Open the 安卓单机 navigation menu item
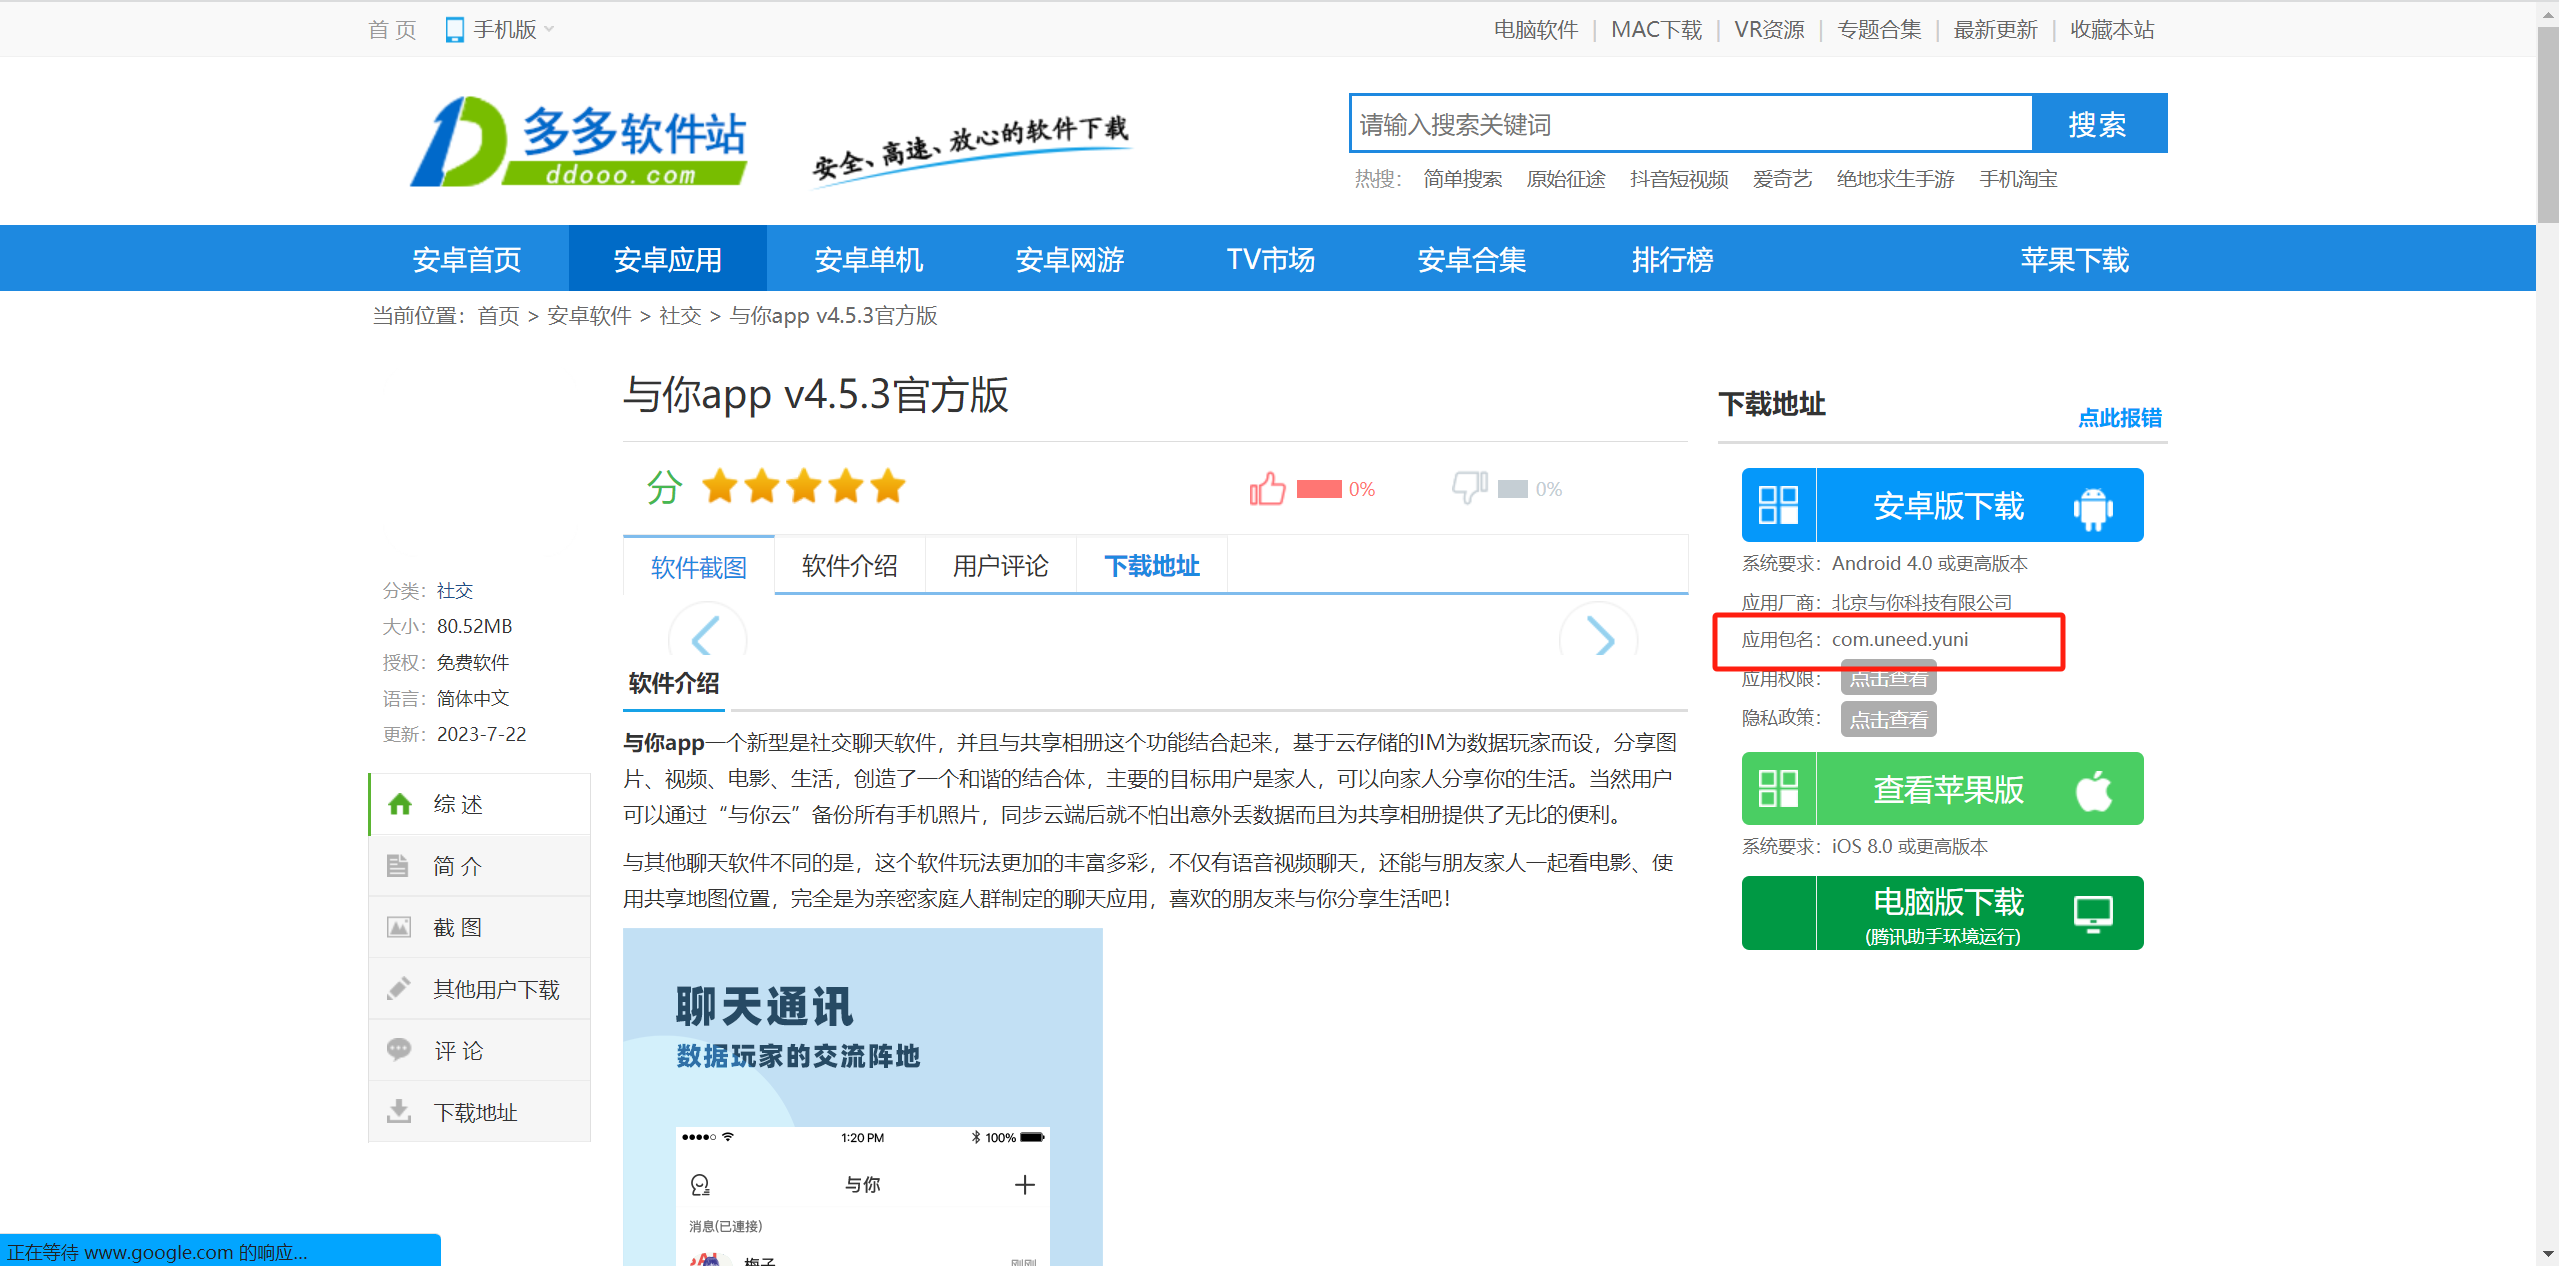Viewport: 2559px width, 1266px height. pyautogui.click(x=868, y=259)
